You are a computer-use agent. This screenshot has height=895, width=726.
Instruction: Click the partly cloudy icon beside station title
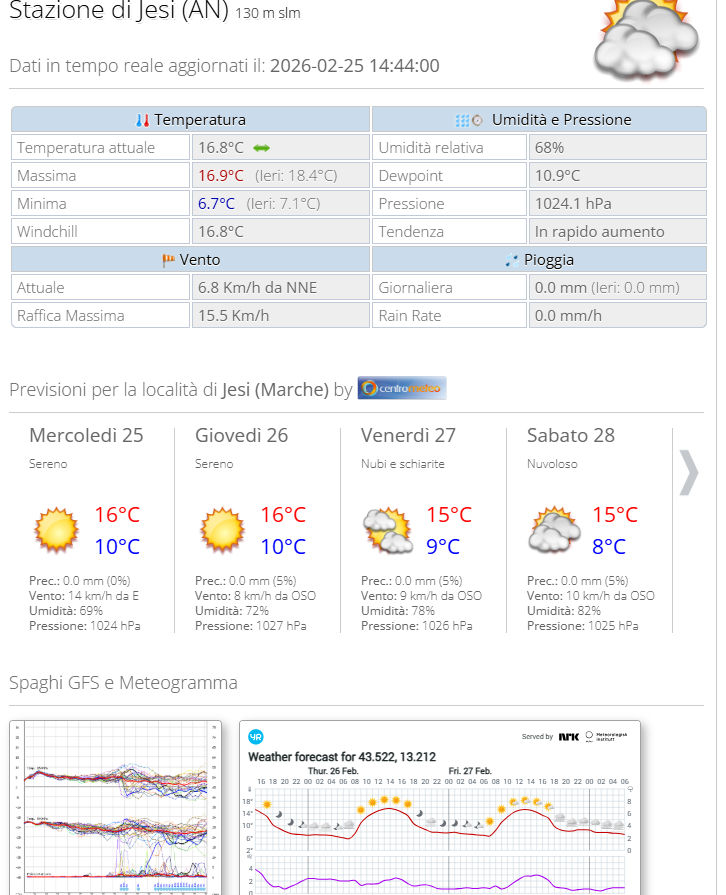(x=645, y=40)
